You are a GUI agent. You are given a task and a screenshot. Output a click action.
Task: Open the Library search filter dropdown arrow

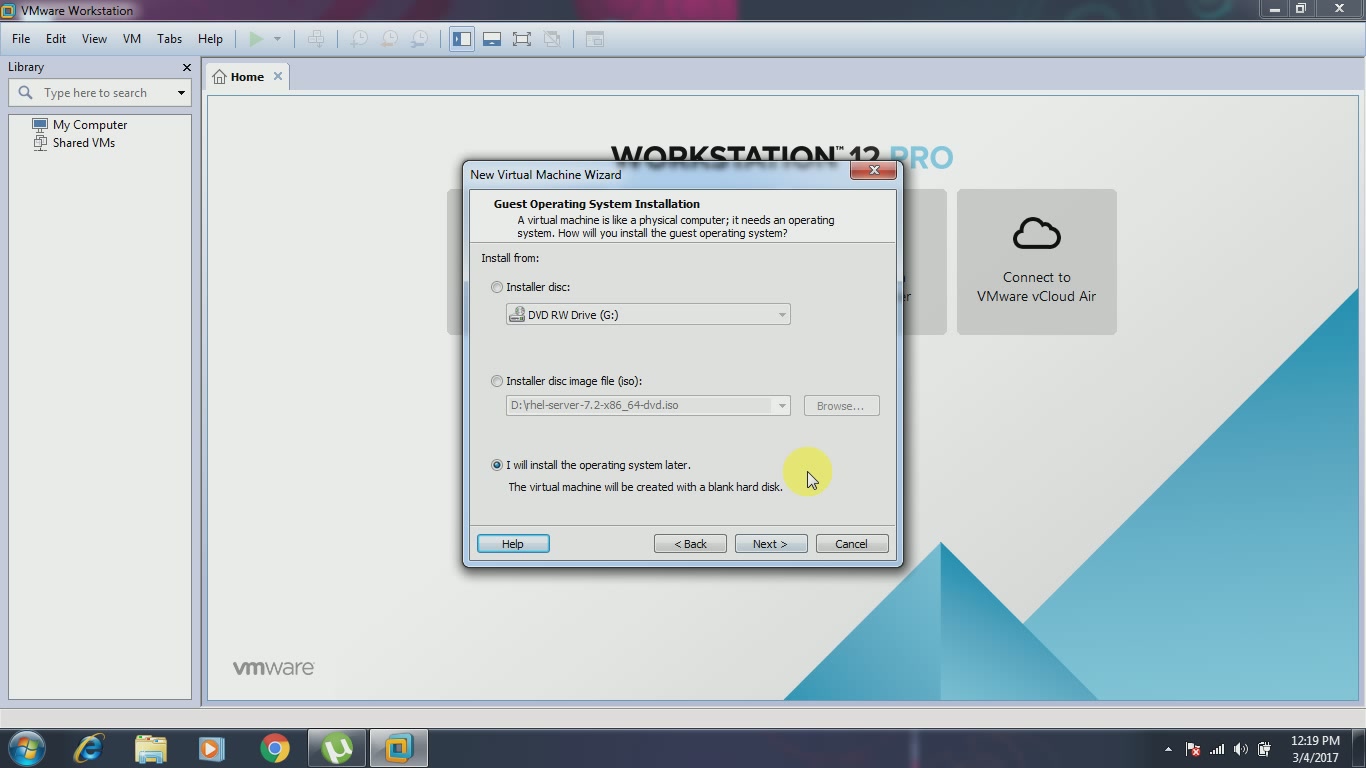pyautogui.click(x=181, y=93)
